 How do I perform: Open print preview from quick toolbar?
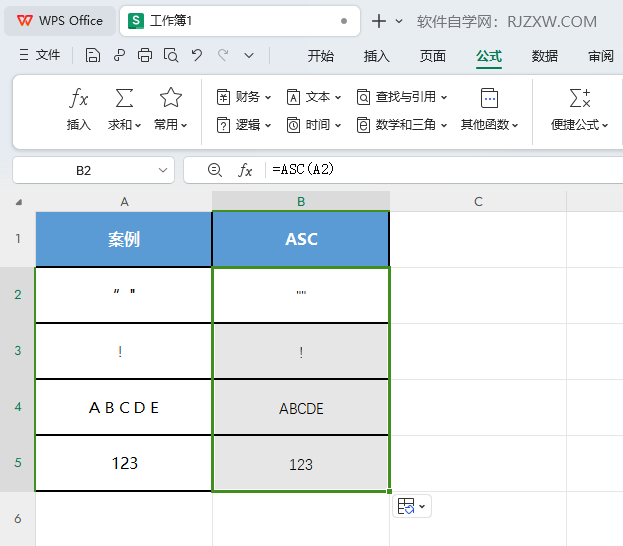[x=171, y=56]
